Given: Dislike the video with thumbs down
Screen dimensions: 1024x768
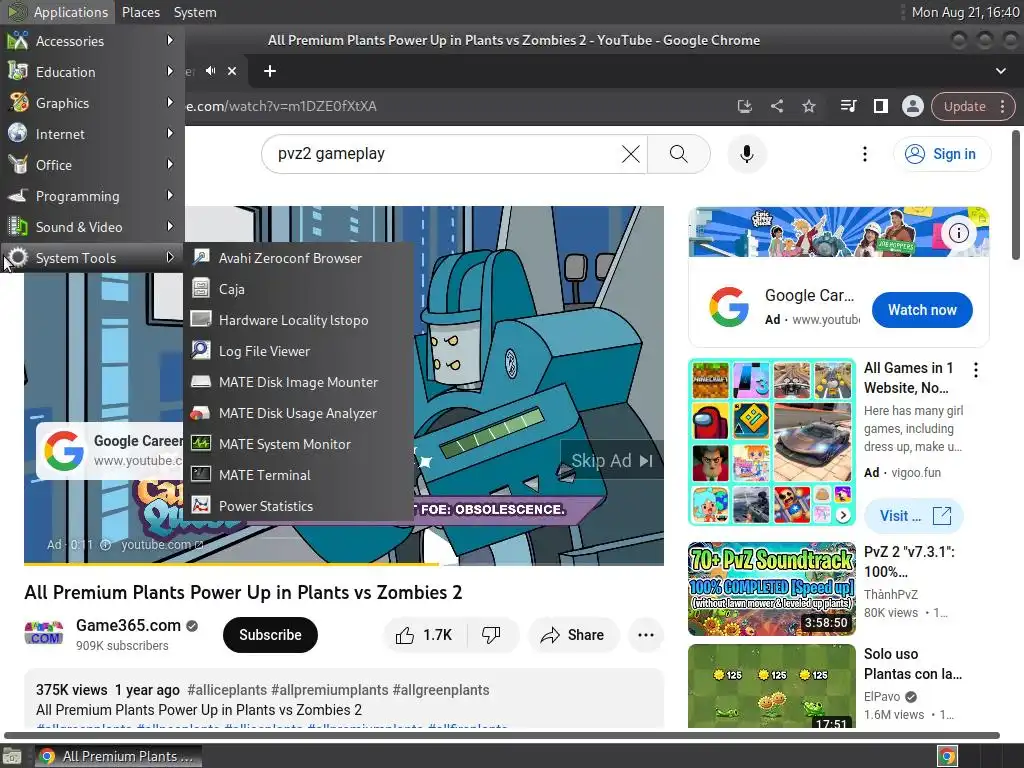Looking at the screenshot, I should (x=491, y=635).
